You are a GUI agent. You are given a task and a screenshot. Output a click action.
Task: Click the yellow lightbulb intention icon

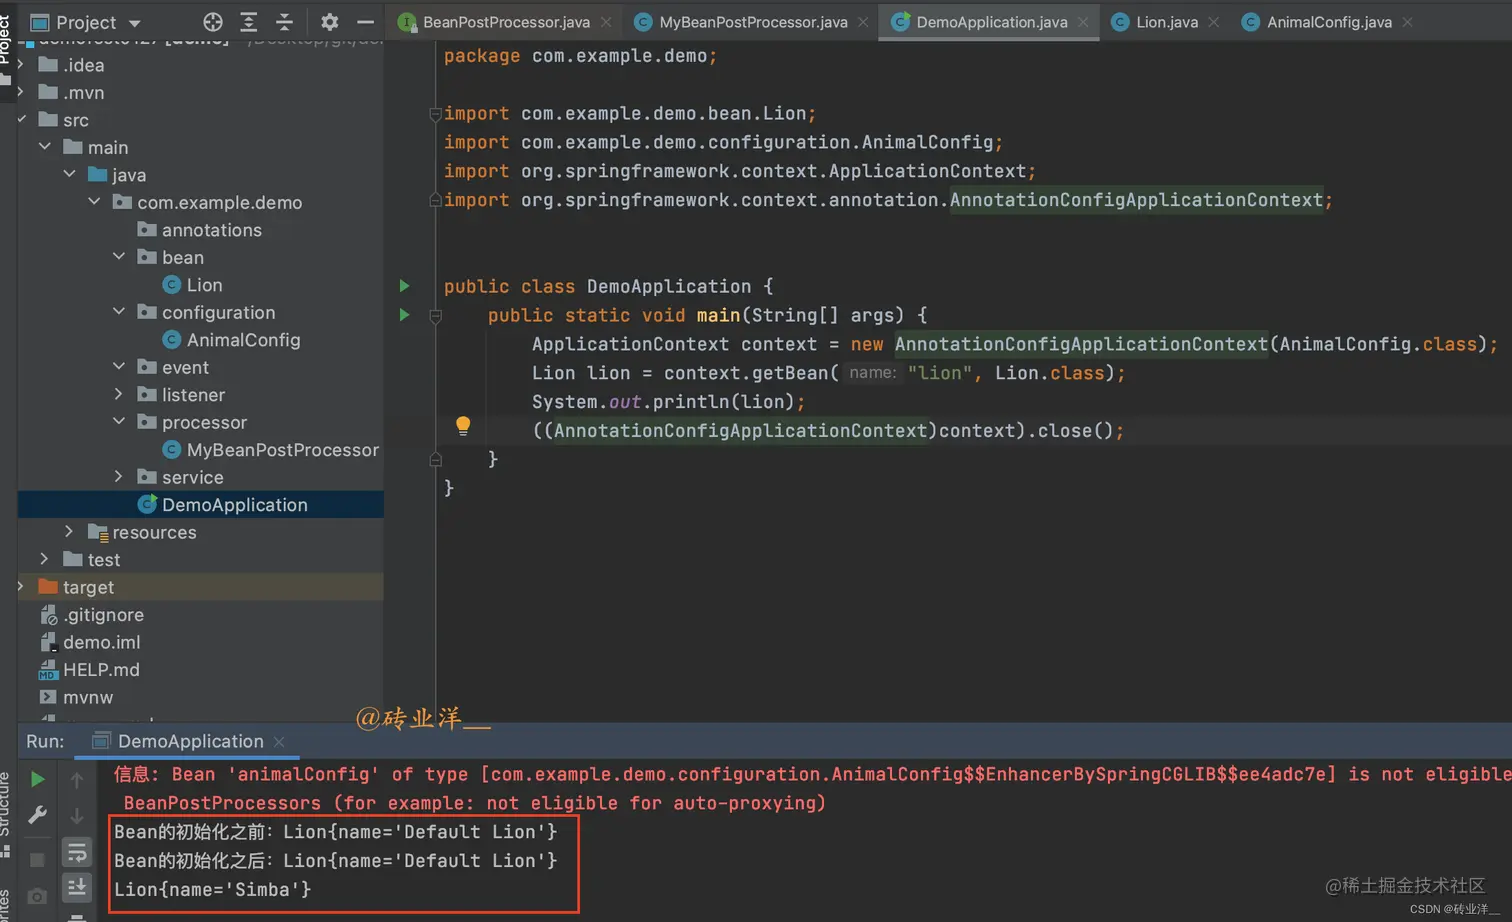[x=463, y=426]
